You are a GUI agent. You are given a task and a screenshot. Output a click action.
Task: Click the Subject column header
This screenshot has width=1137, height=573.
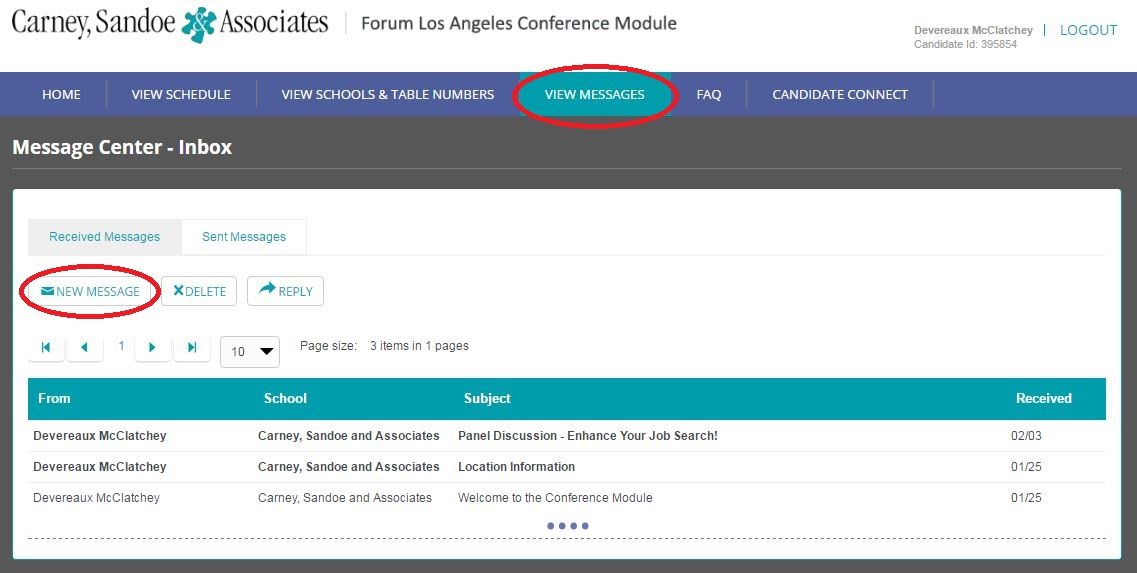point(487,398)
